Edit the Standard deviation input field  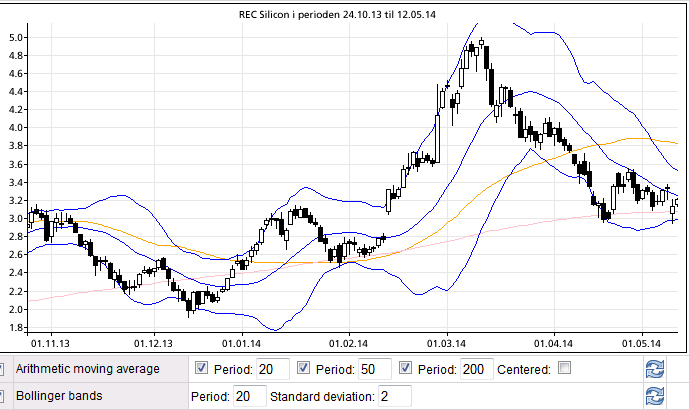point(392,397)
